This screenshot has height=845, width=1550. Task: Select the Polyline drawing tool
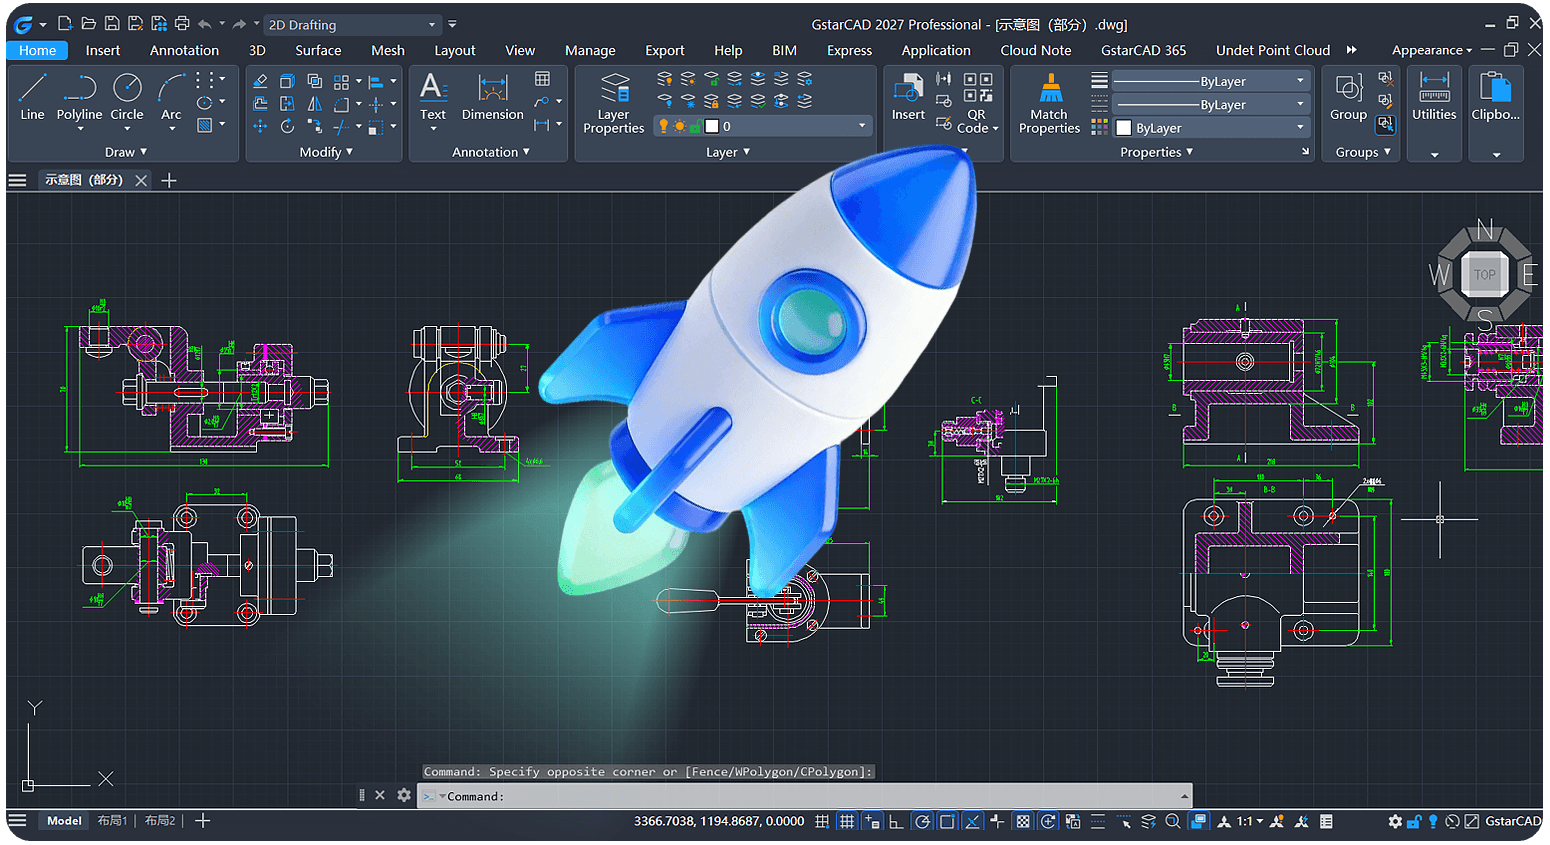pos(79,97)
